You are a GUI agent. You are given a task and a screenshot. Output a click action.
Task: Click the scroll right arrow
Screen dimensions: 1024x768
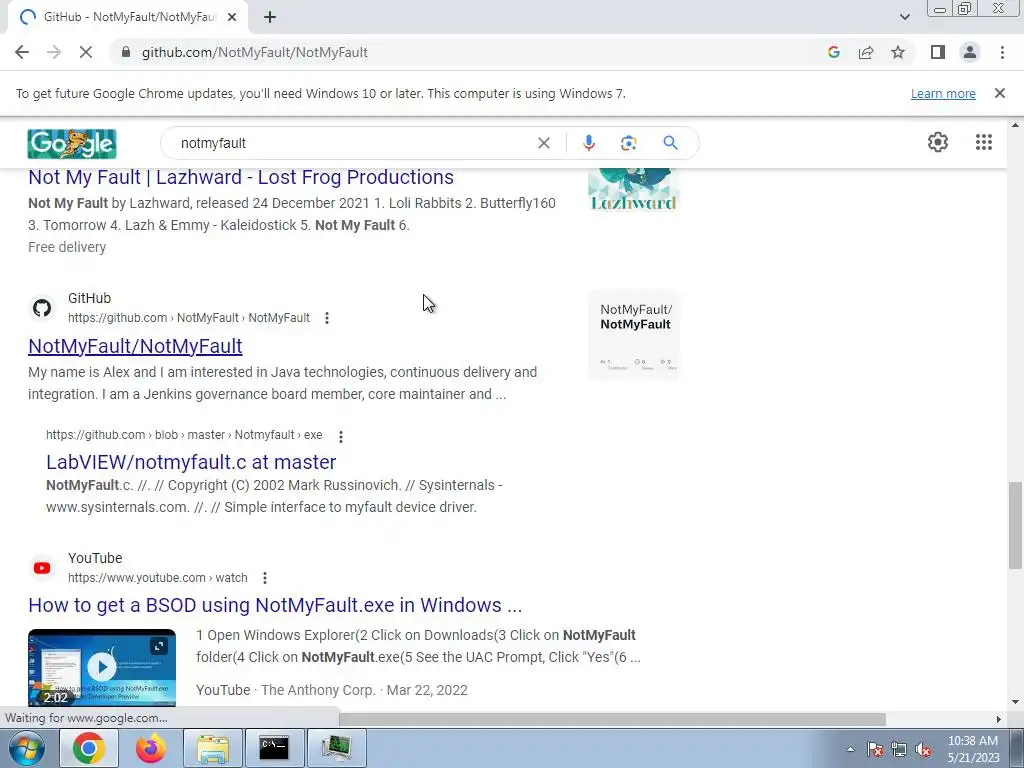click(998, 719)
